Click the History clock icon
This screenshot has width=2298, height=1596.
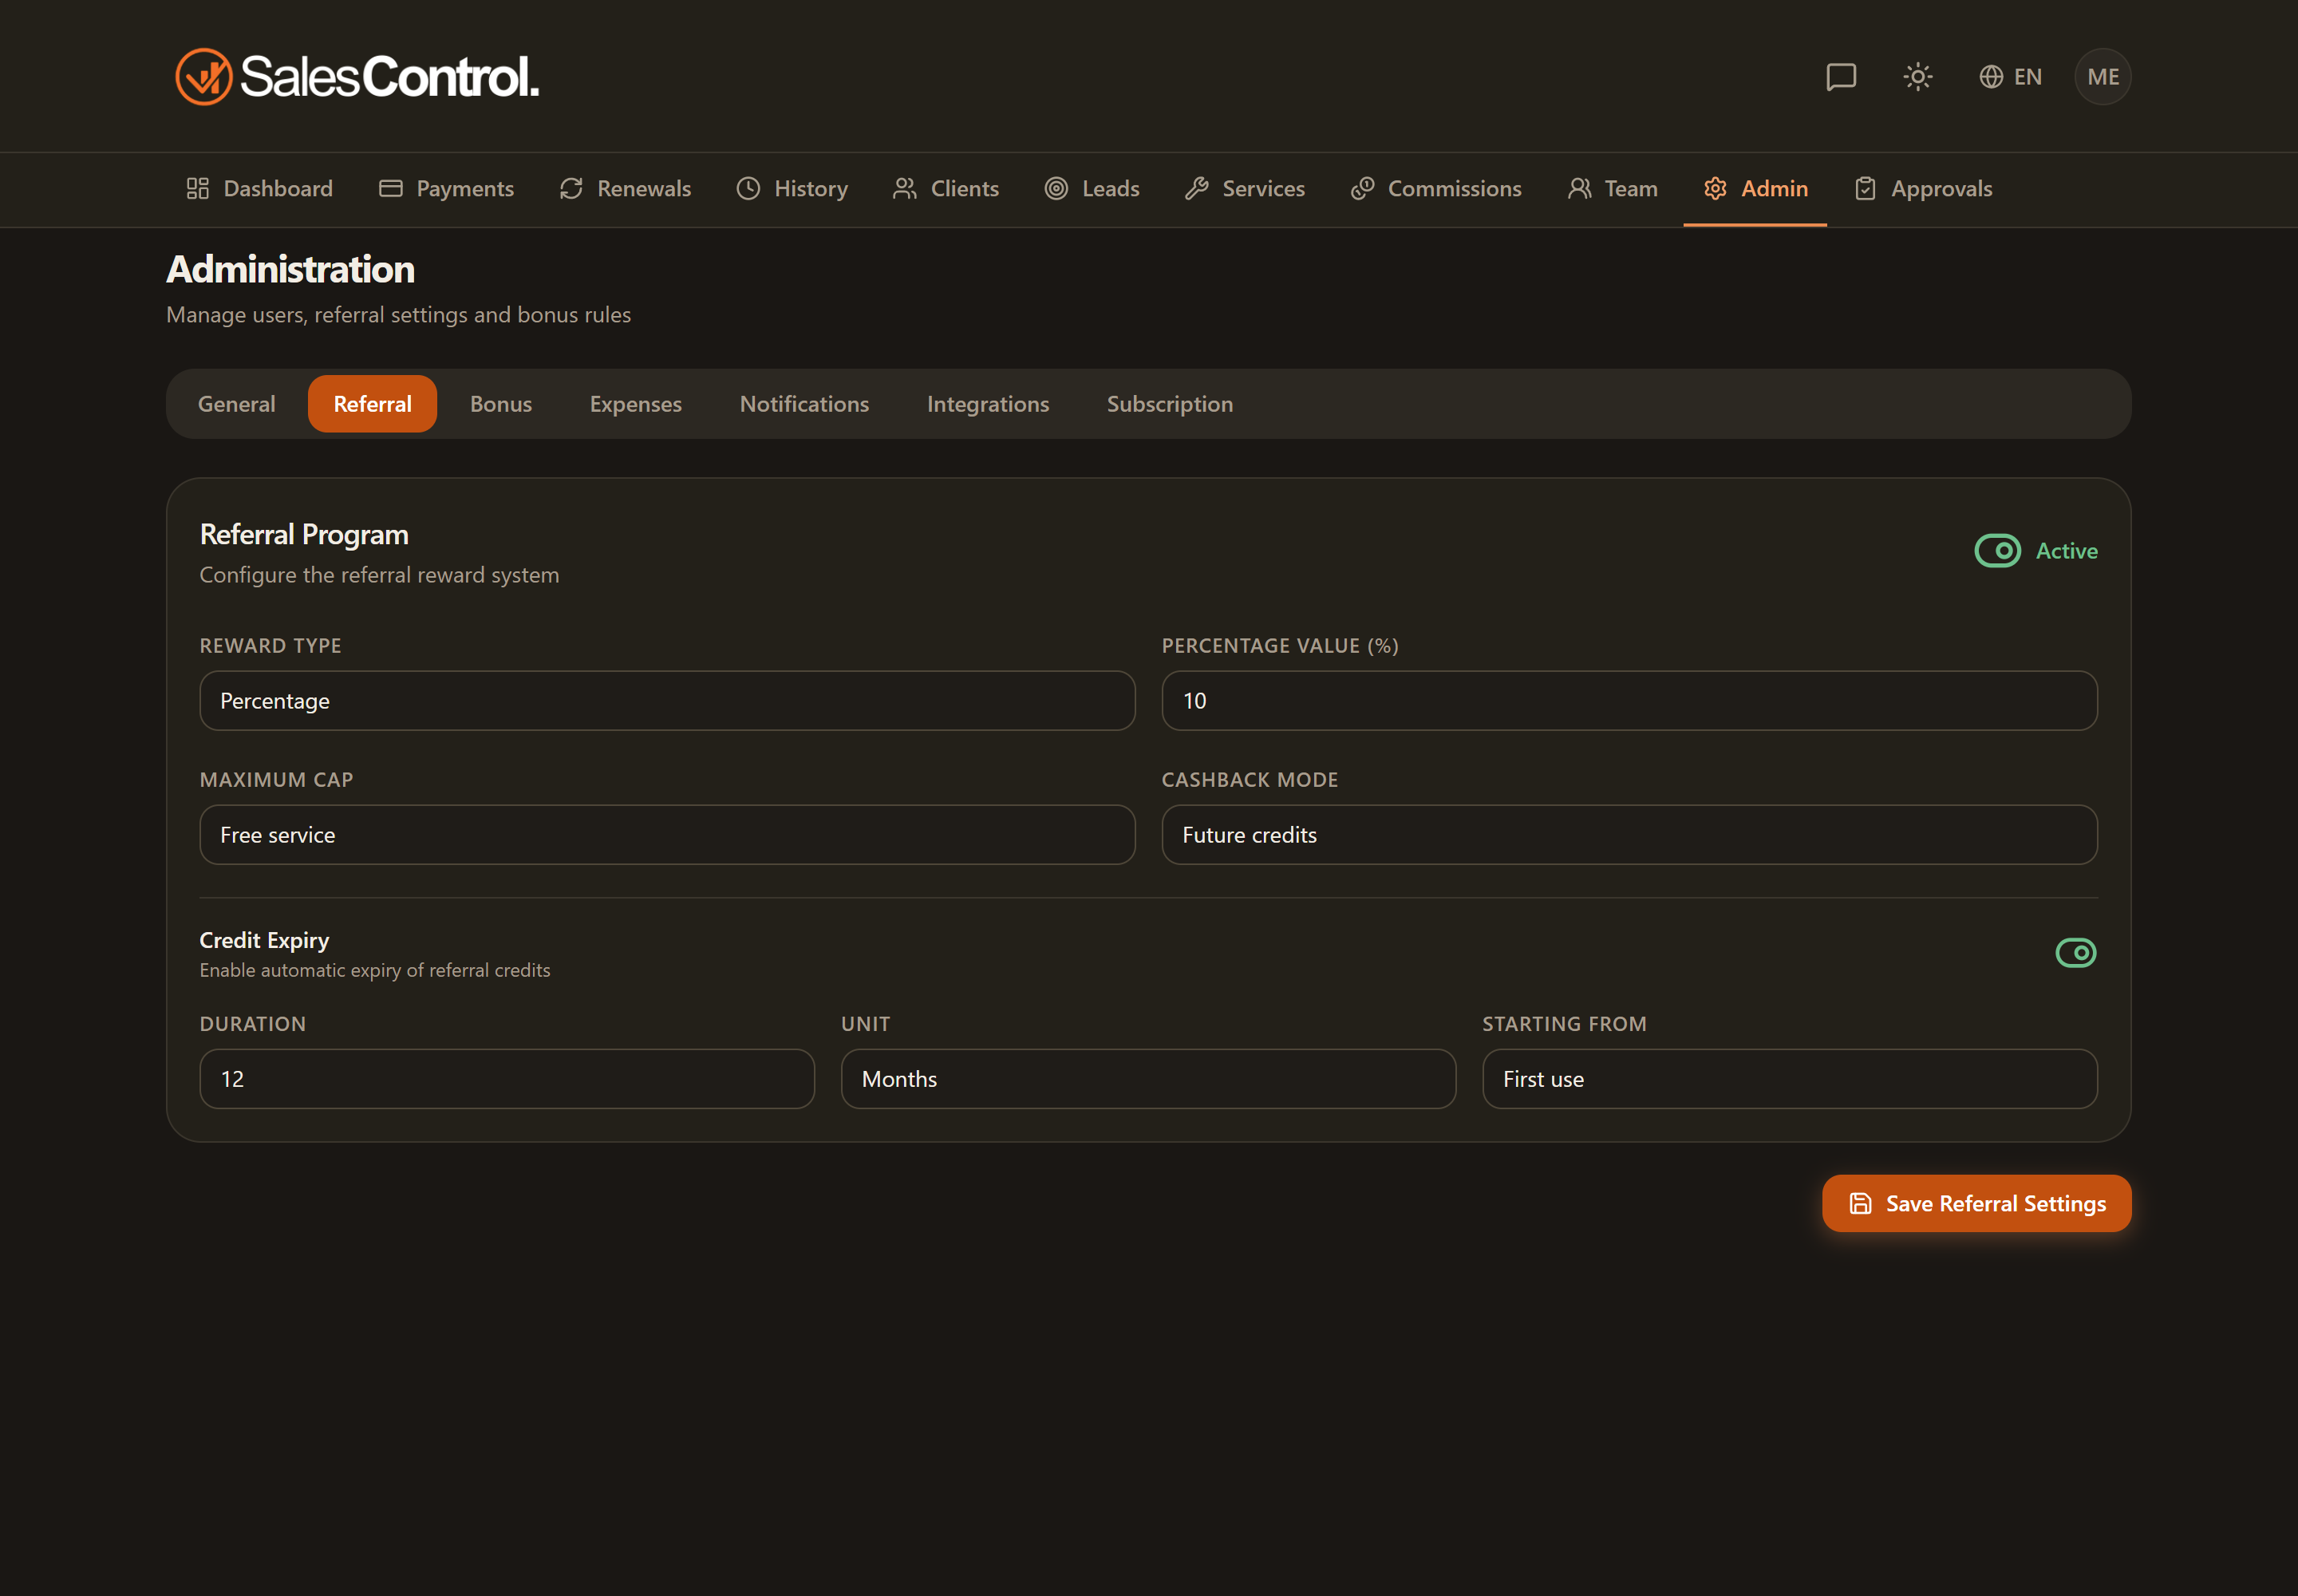[x=748, y=188]
